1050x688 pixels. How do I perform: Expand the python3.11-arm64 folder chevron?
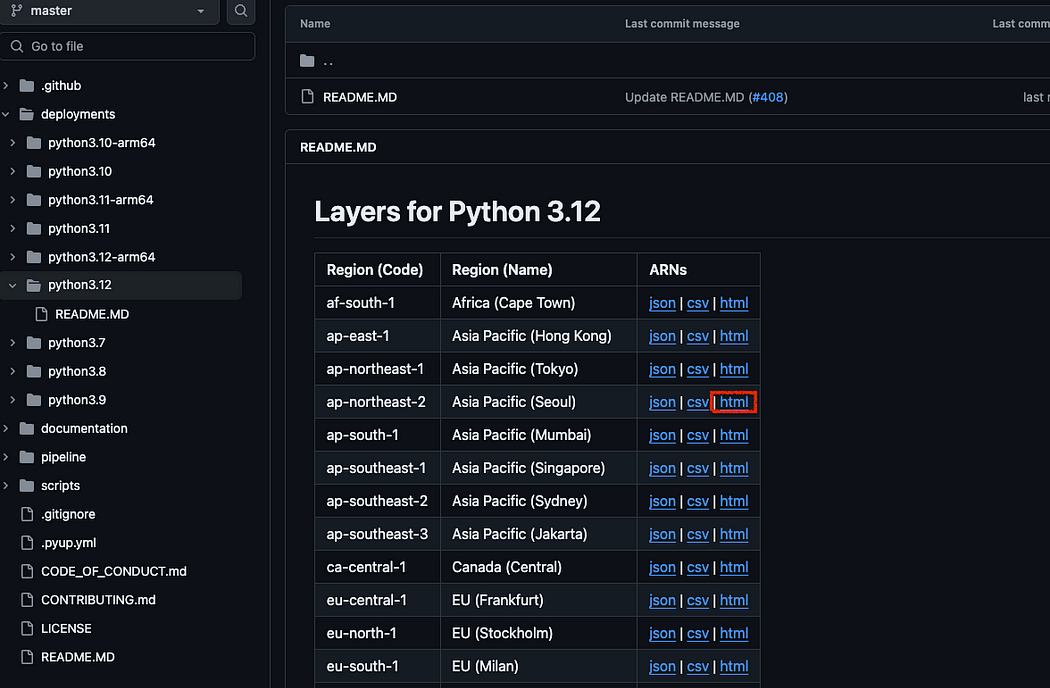point(13,200)
